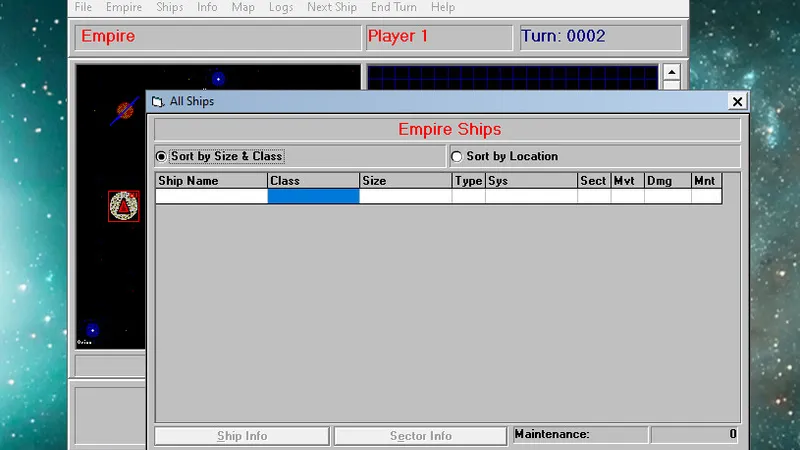Close the All Ships dialog
800x450 pixels.
(737, 101)
